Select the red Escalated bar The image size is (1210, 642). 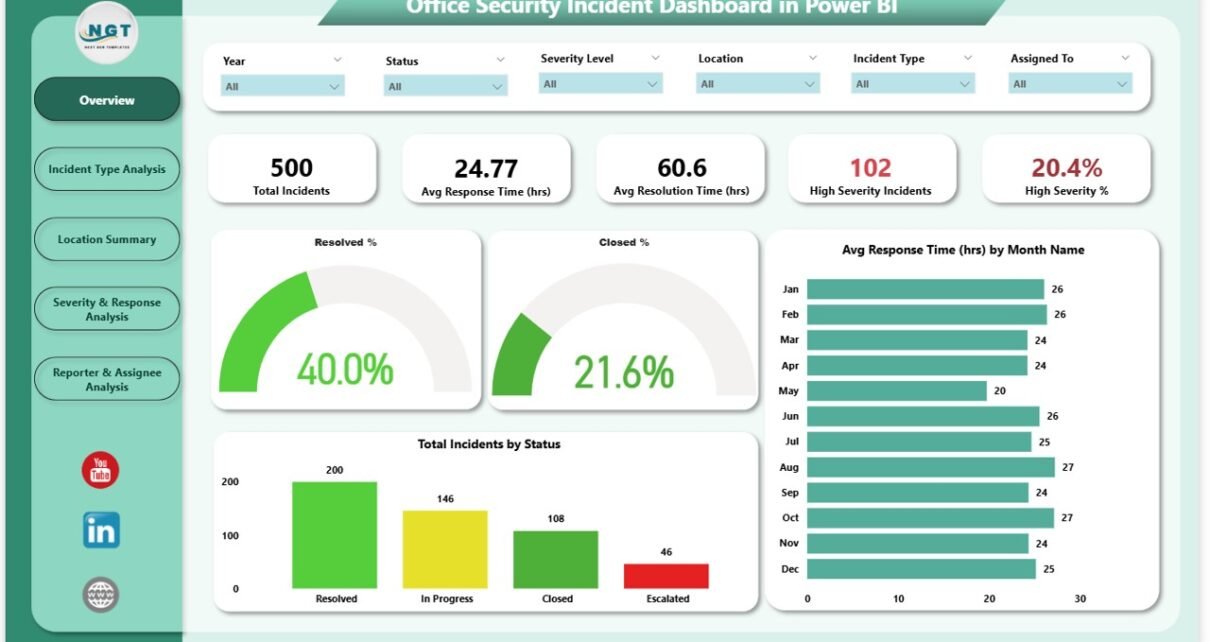pyautogui.click(x=666, y=576)
